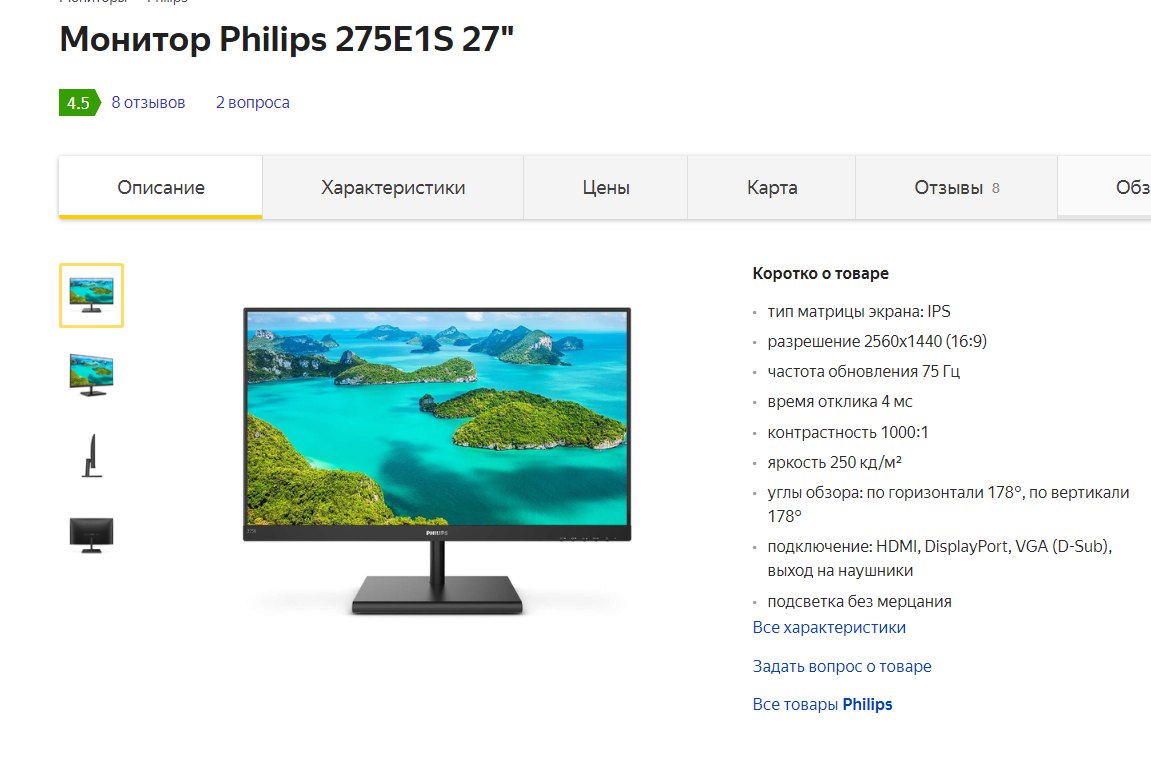Viewport: 1151px width, 778px height.
Task: Select the first front-view monitor thumbnail
Action: (91, 295)
